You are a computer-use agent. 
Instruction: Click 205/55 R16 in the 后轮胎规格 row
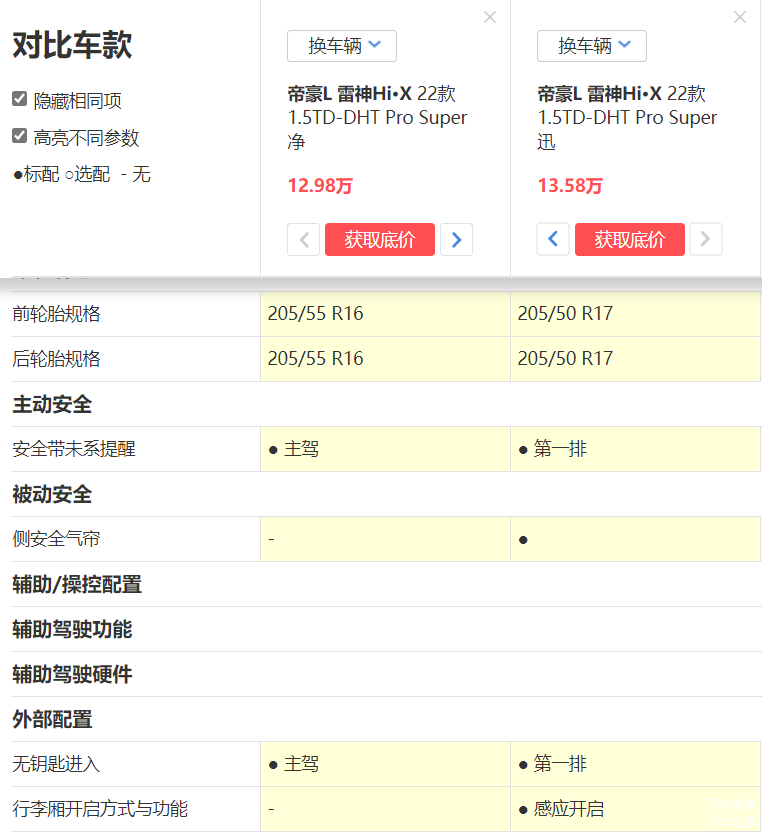[315, 359]
